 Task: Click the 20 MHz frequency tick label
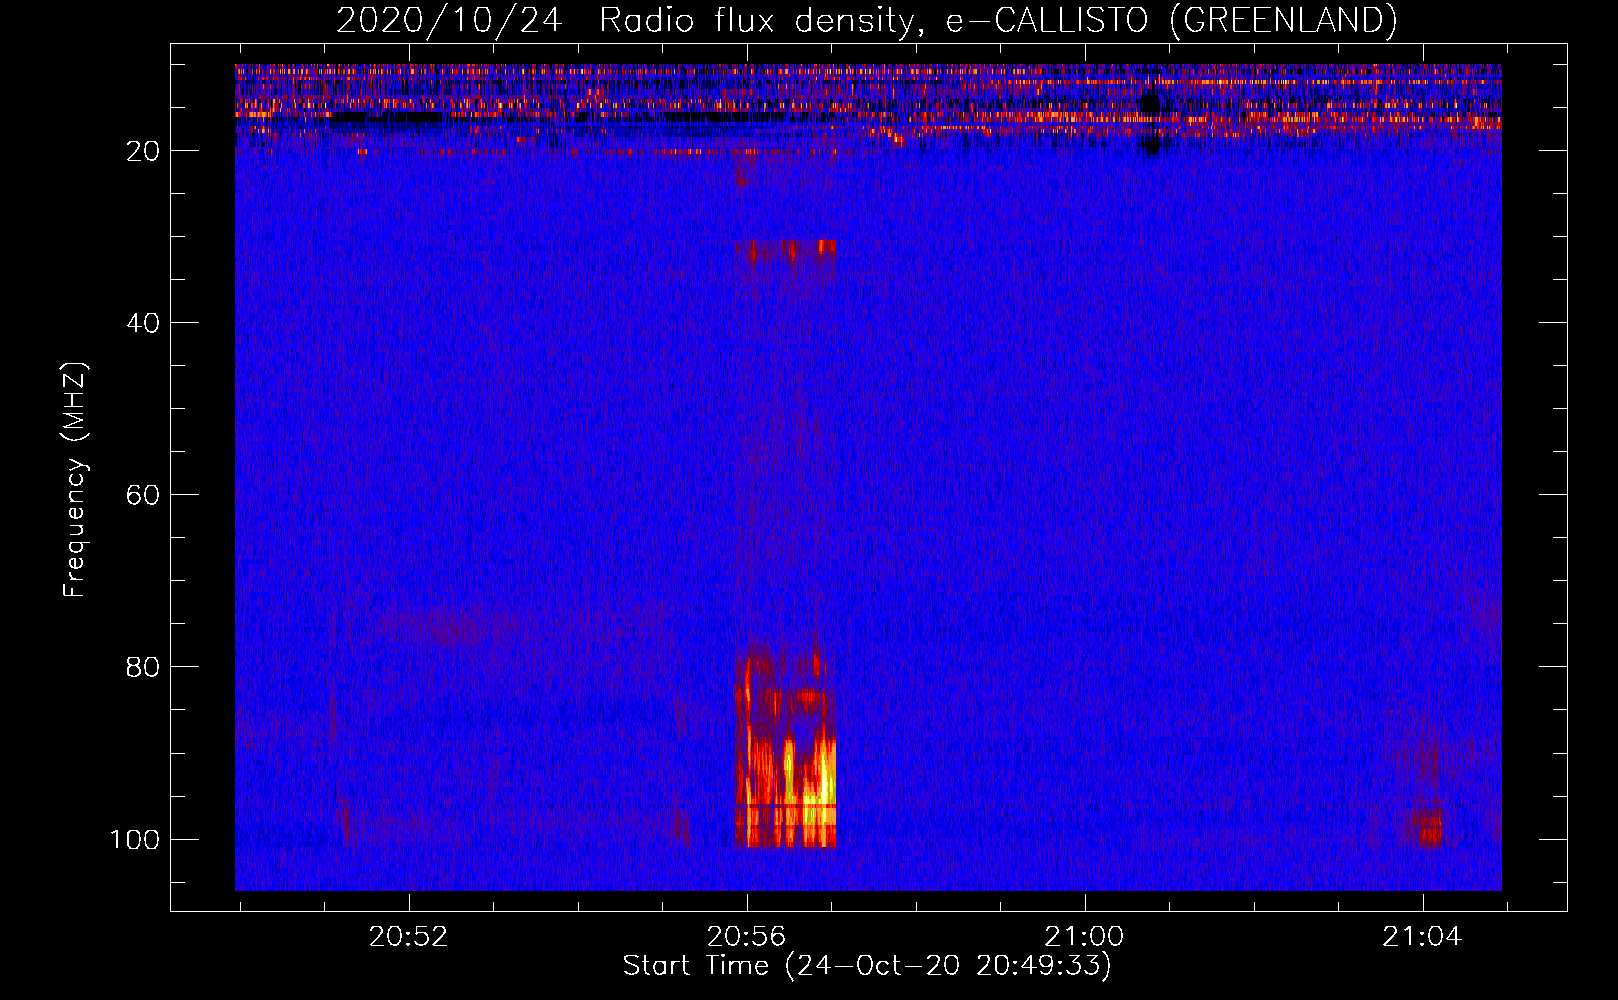point(143,151)
